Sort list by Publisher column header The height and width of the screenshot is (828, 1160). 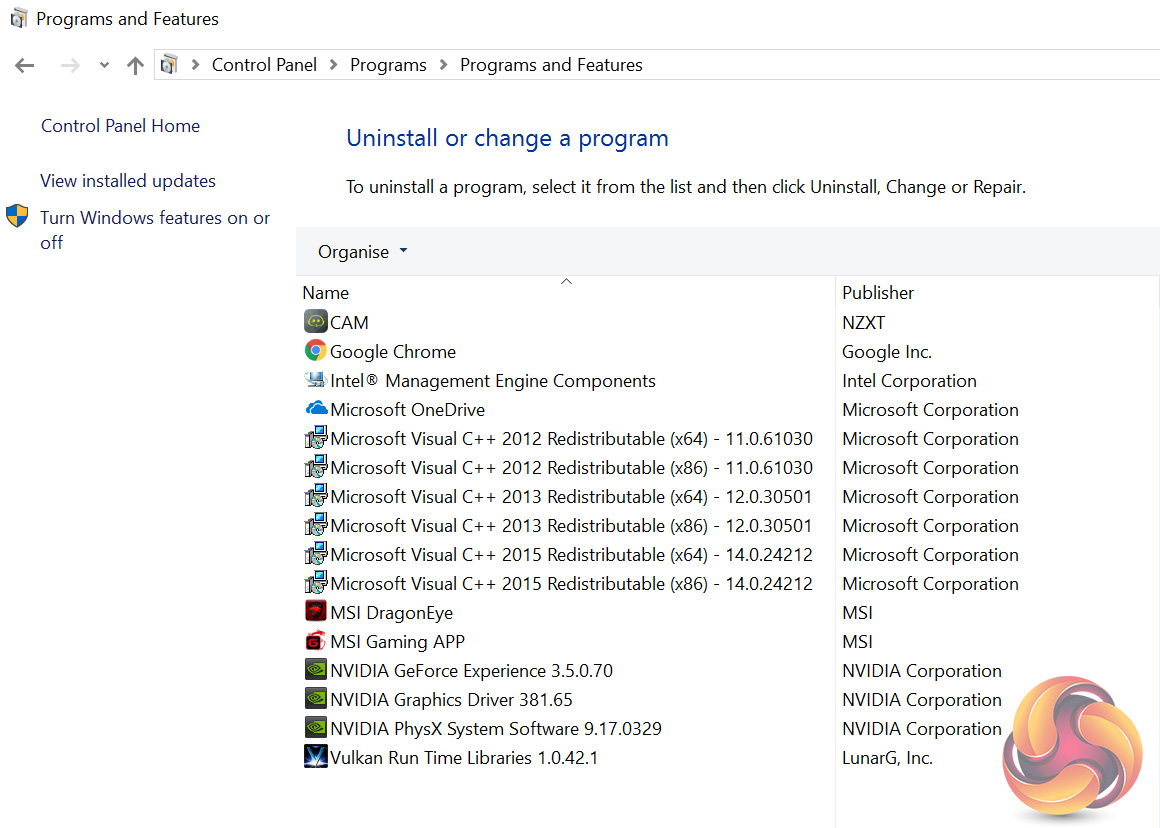(878, 293)
